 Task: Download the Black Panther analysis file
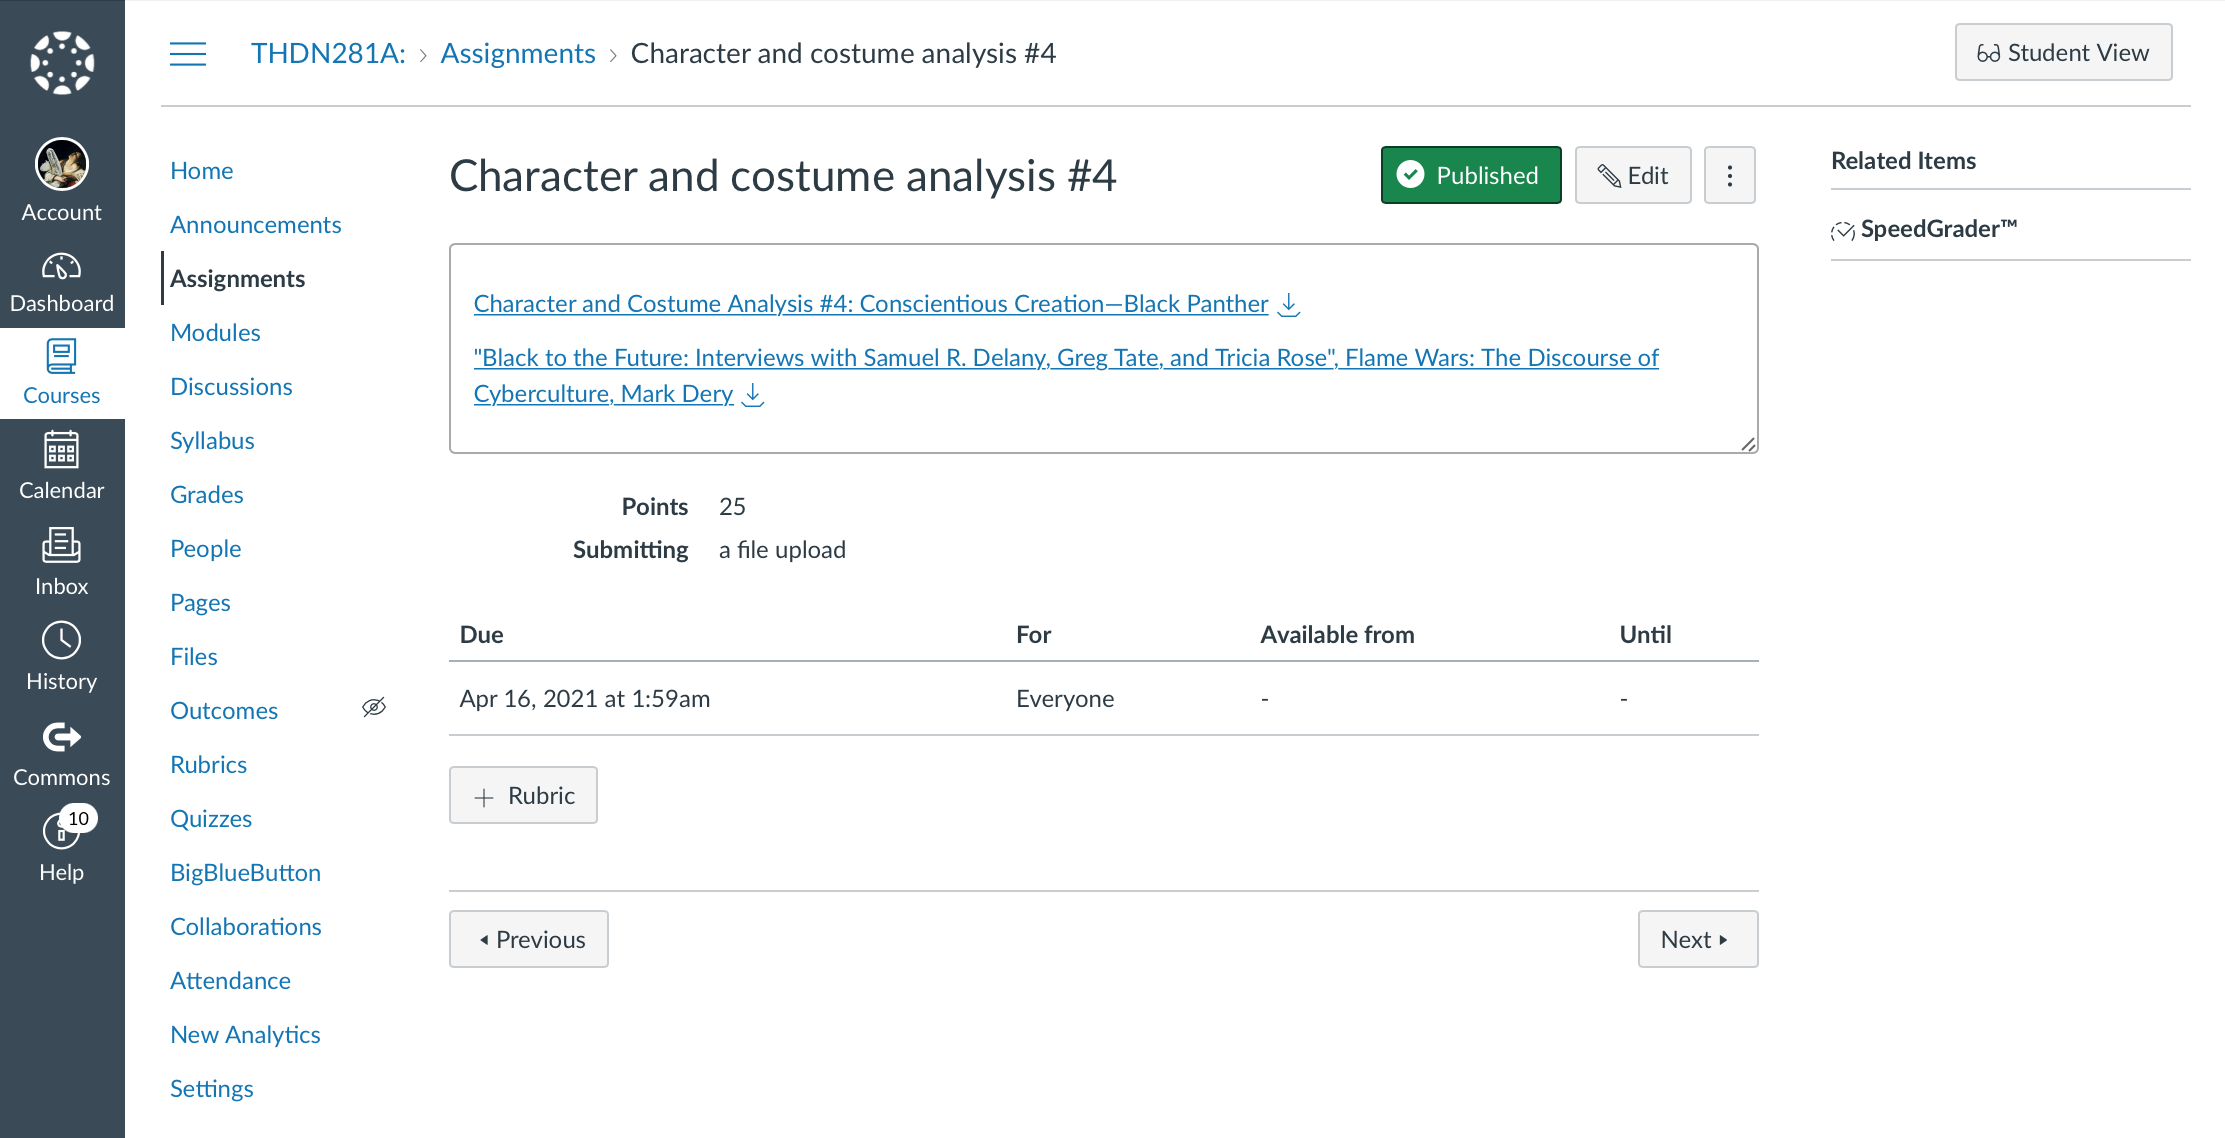click(1290, 304)
